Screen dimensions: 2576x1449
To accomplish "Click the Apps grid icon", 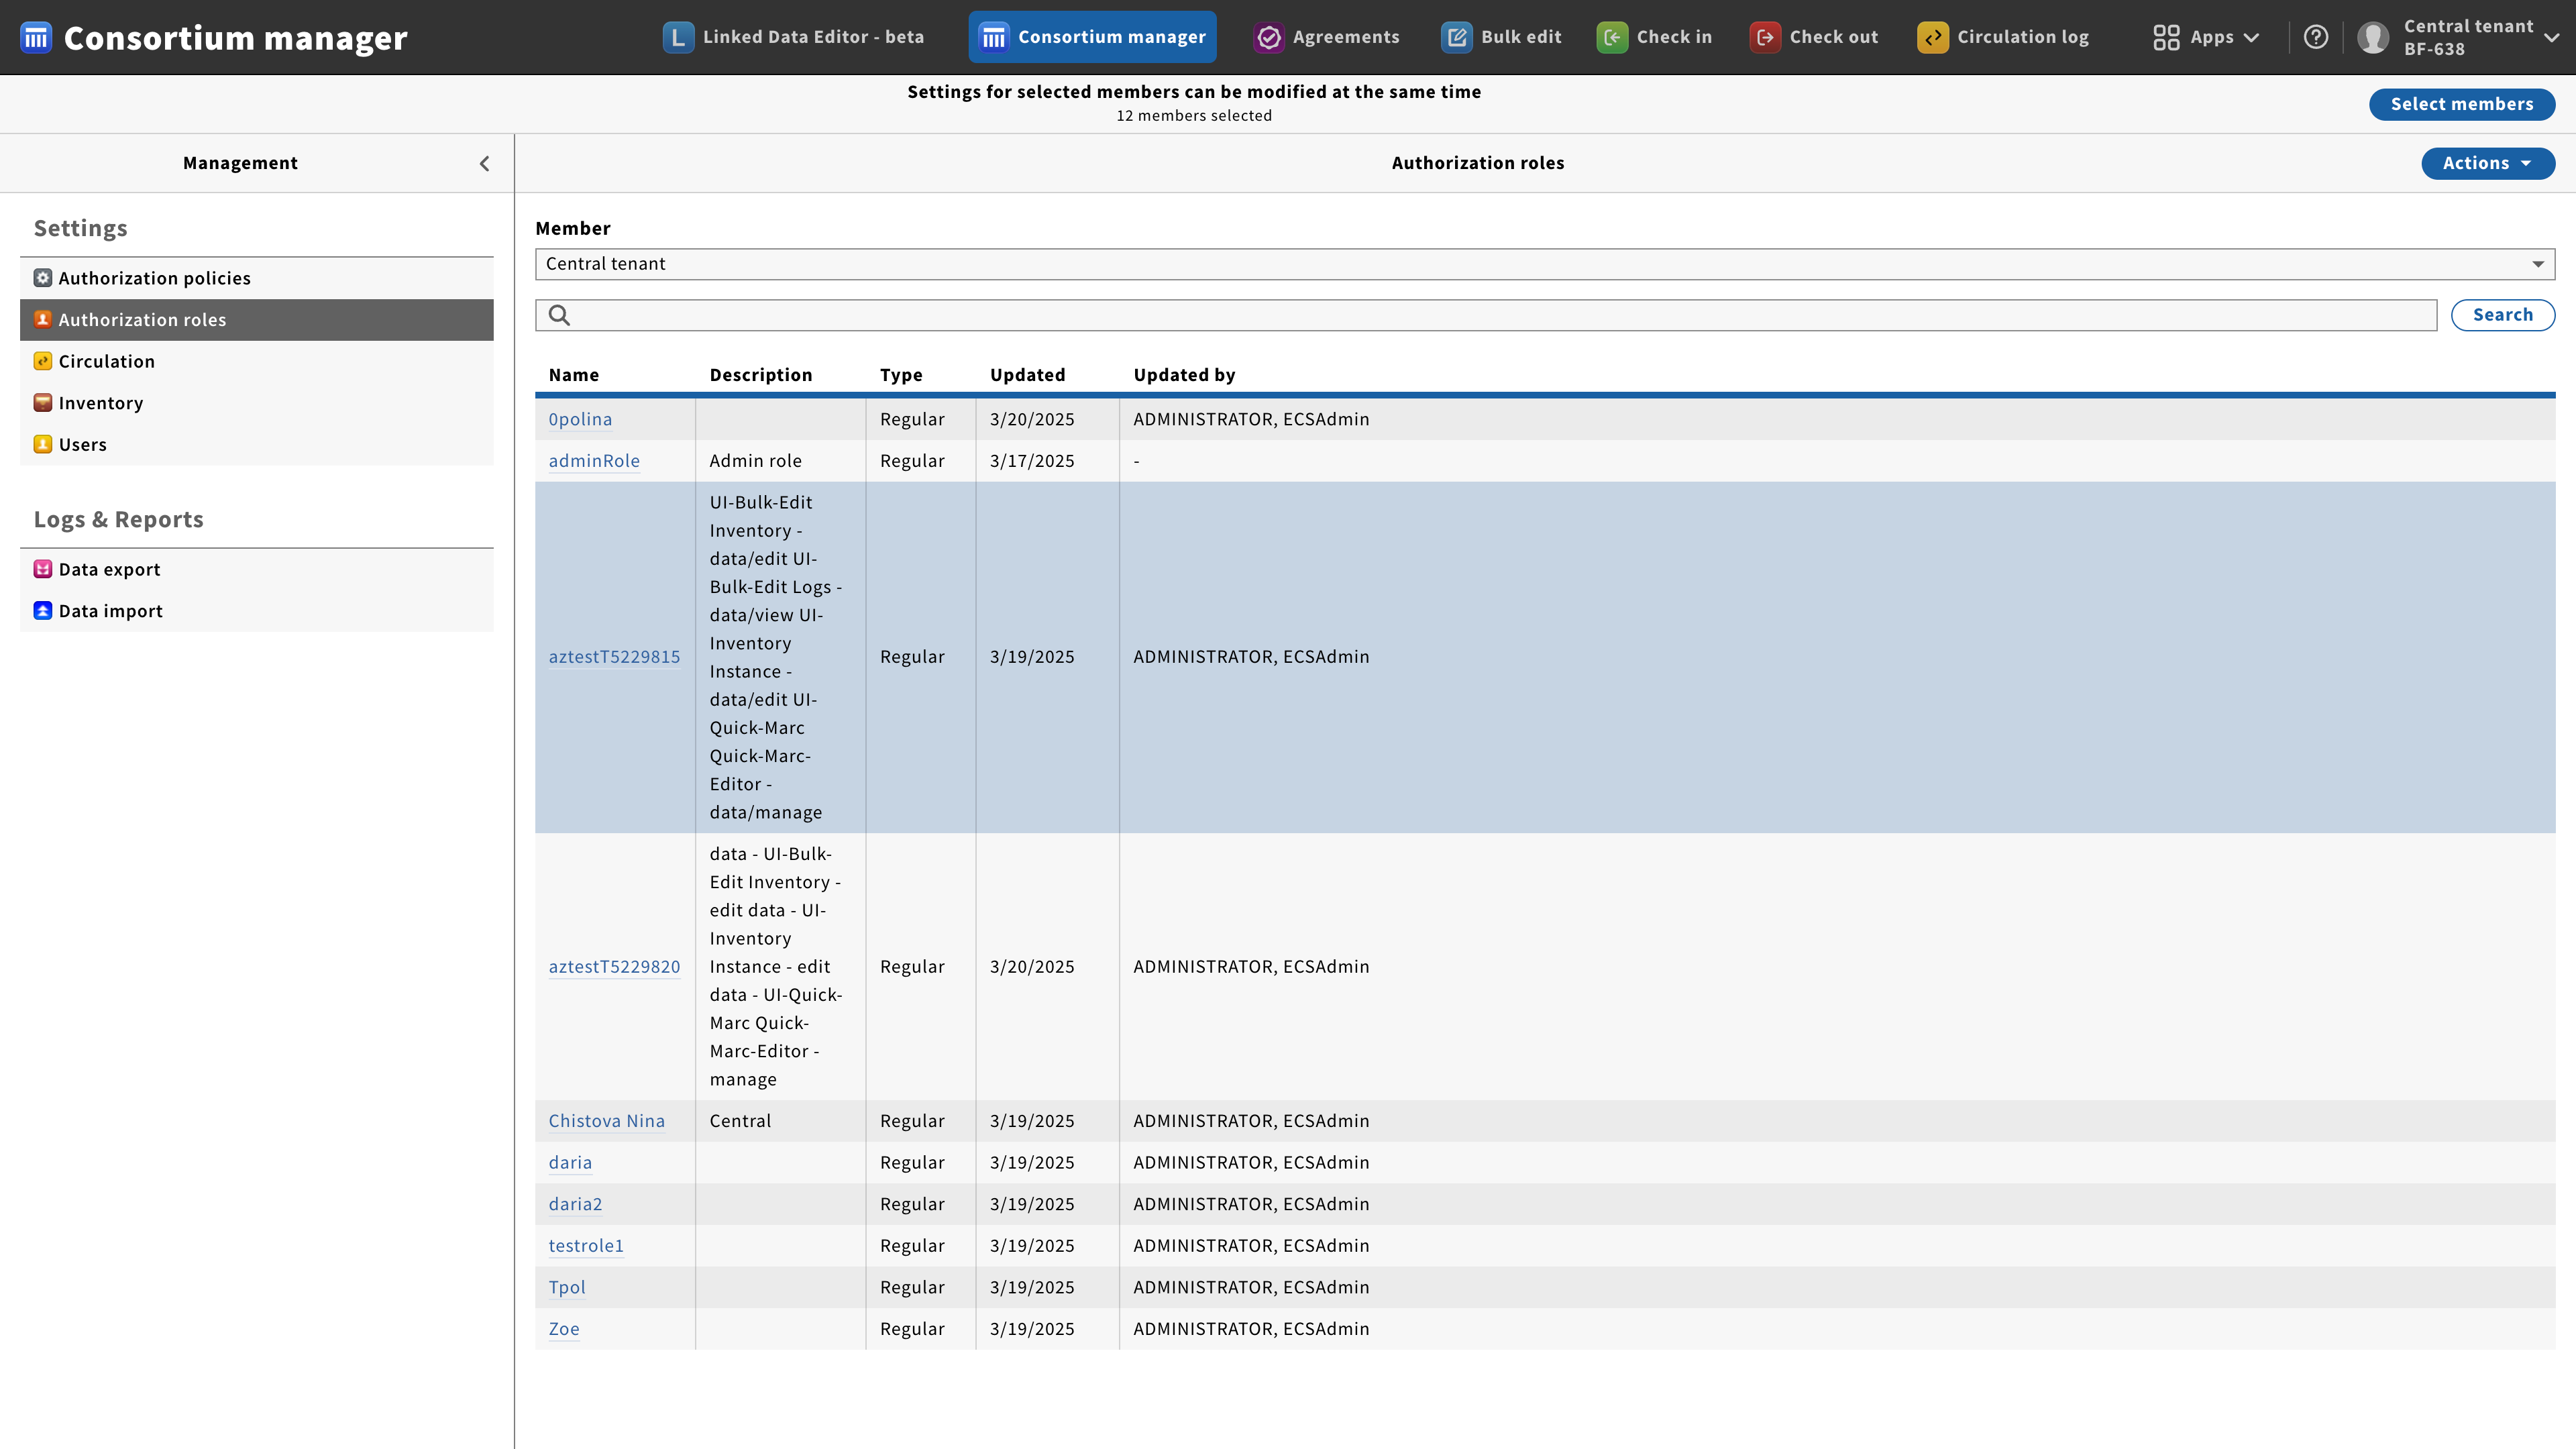I will click(2166, 37).
